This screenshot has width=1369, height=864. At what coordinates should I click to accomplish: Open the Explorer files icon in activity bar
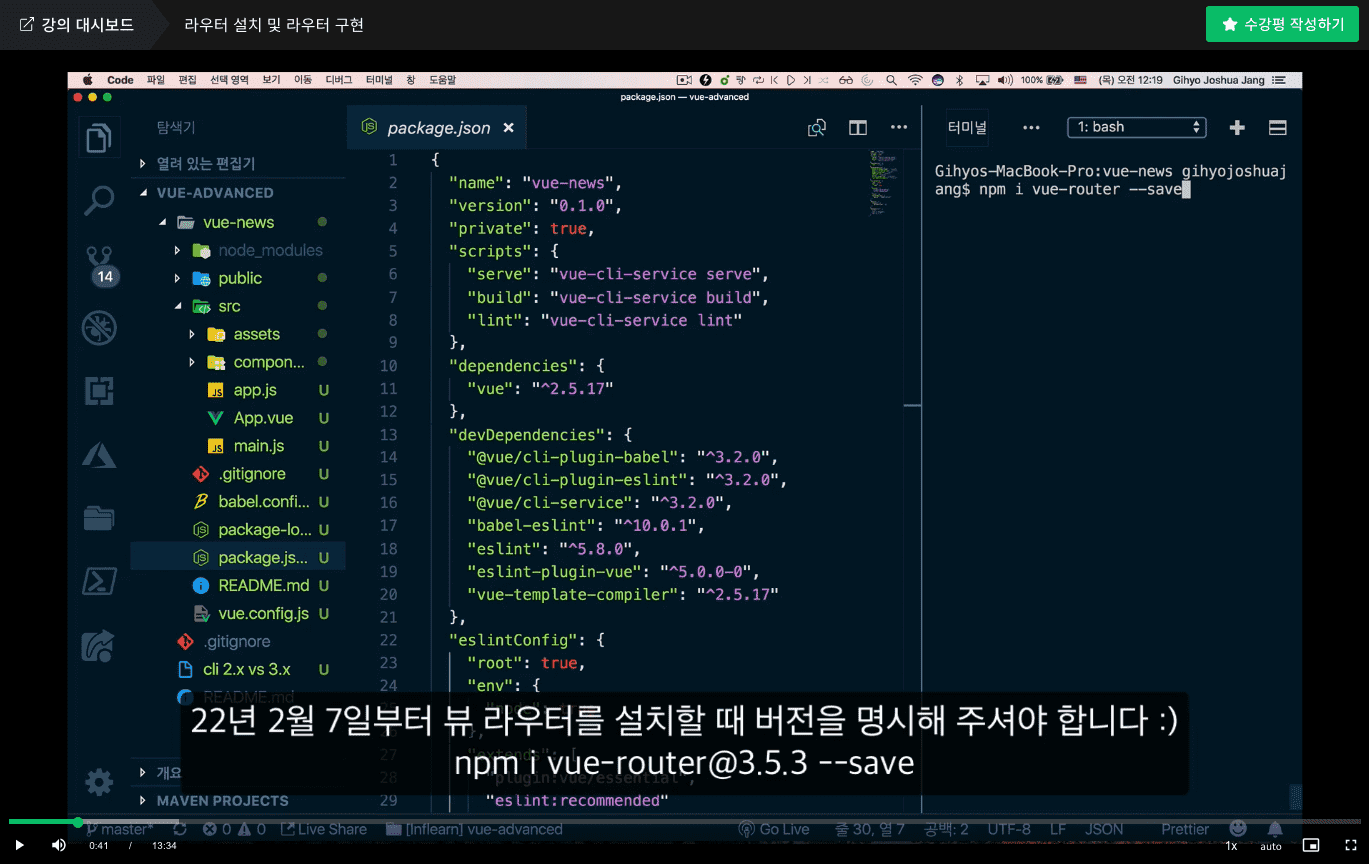[x=98, y=138]
